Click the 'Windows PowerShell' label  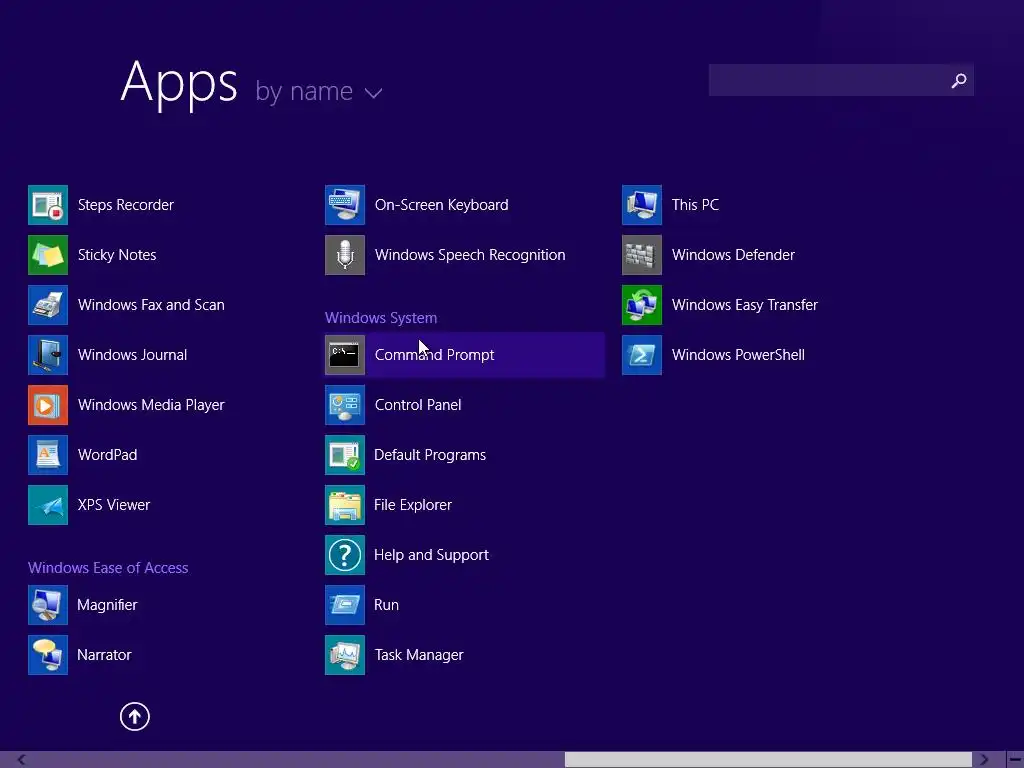[x=738, y=355]
